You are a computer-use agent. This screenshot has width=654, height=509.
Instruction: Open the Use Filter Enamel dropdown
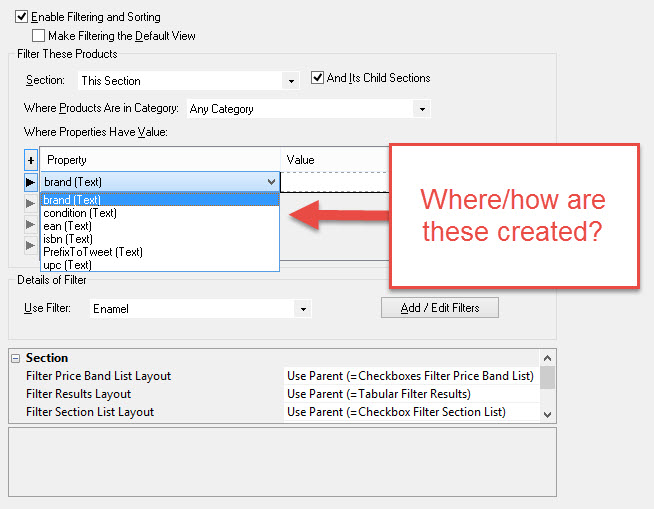(x=302, y=310)
